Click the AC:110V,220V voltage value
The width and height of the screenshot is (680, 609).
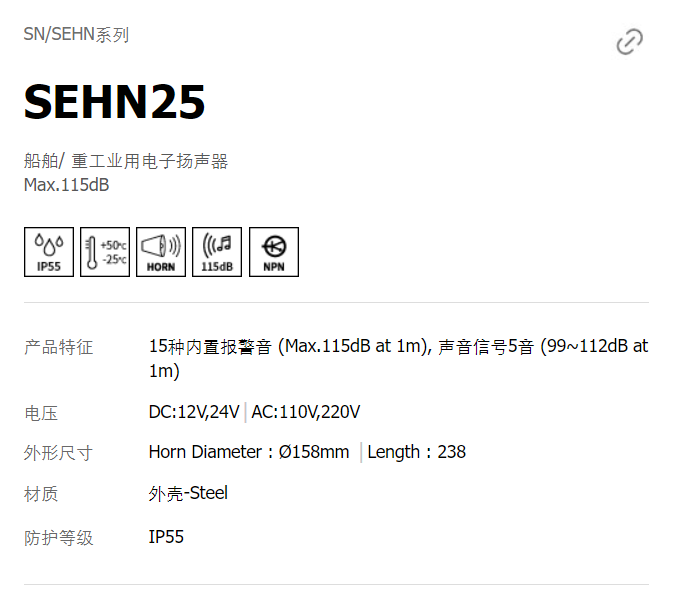coord(306,412)
